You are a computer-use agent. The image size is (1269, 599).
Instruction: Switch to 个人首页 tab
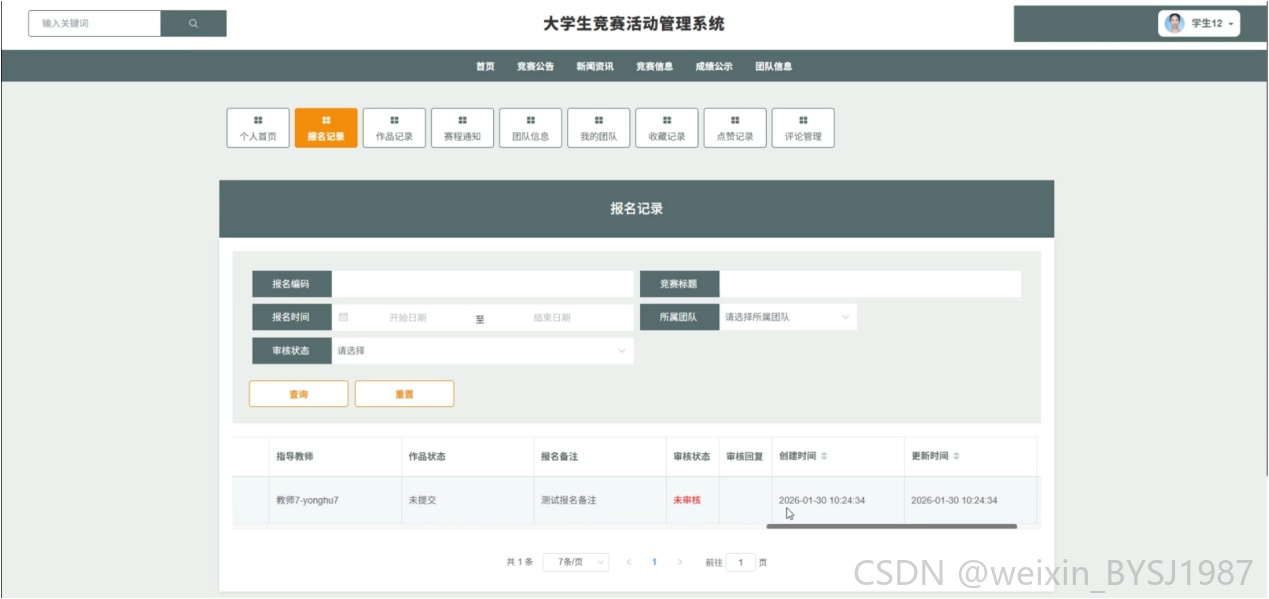tap(258, 128)
